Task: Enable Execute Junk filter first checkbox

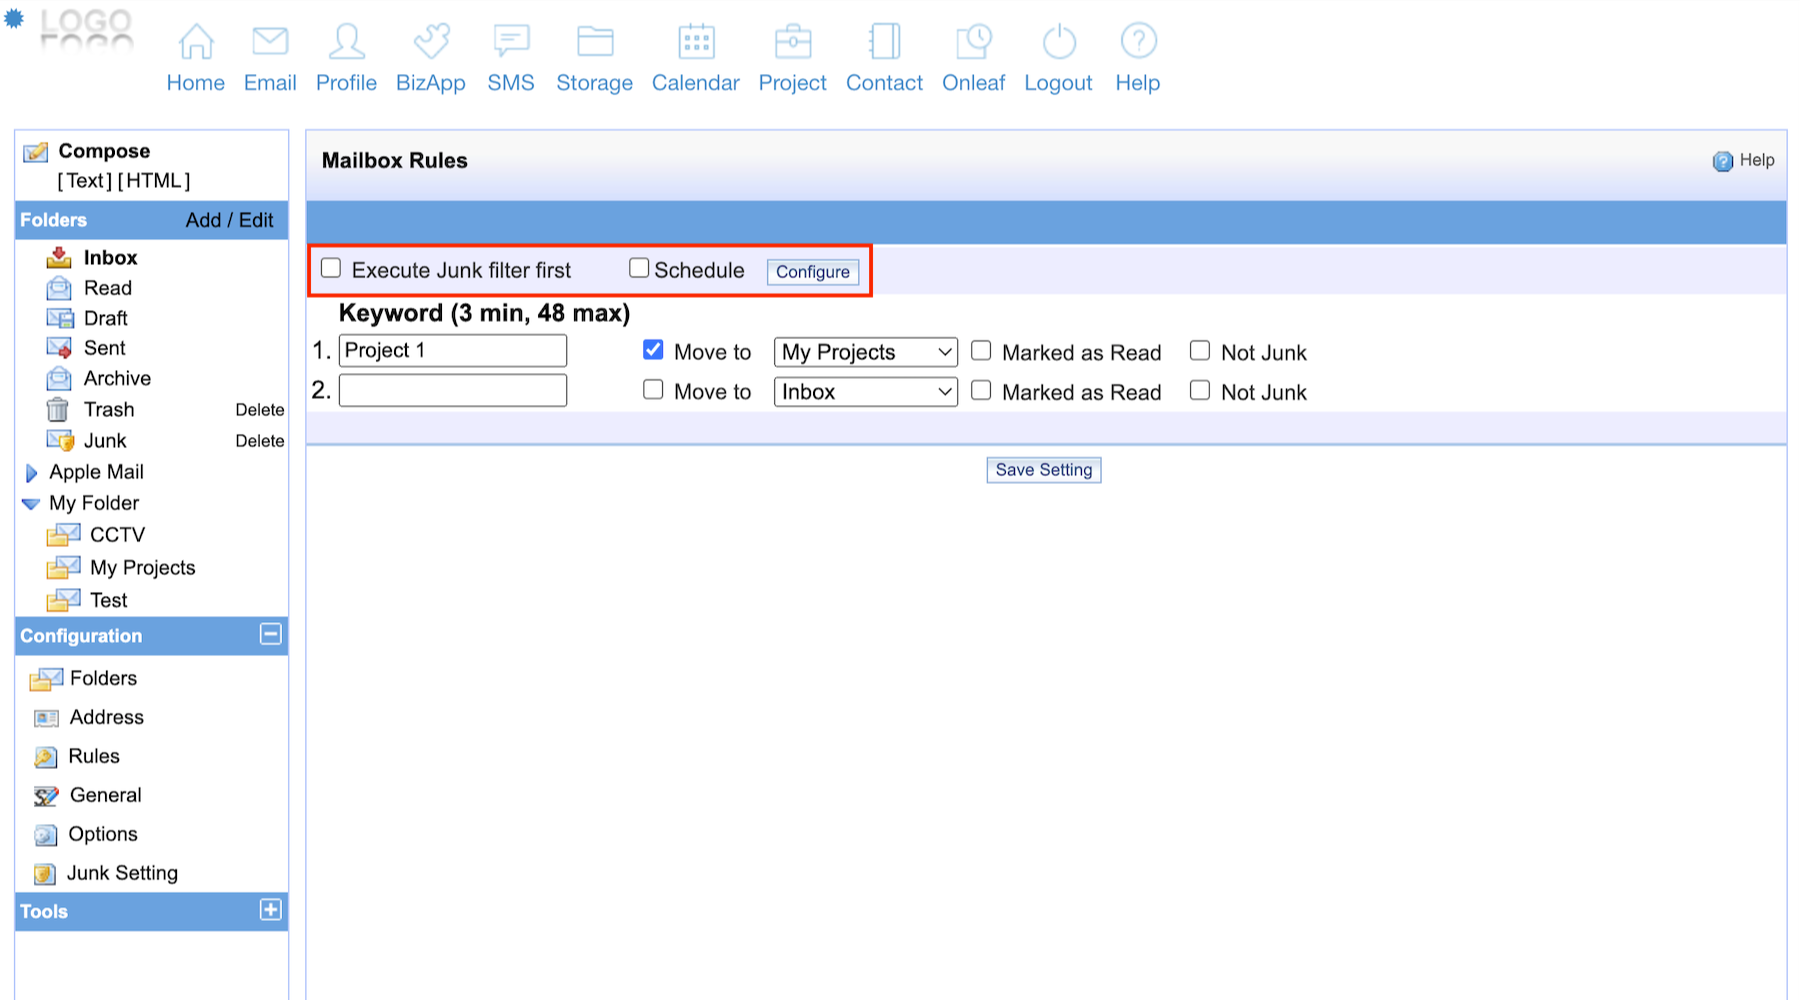Action: click(331, 268)
